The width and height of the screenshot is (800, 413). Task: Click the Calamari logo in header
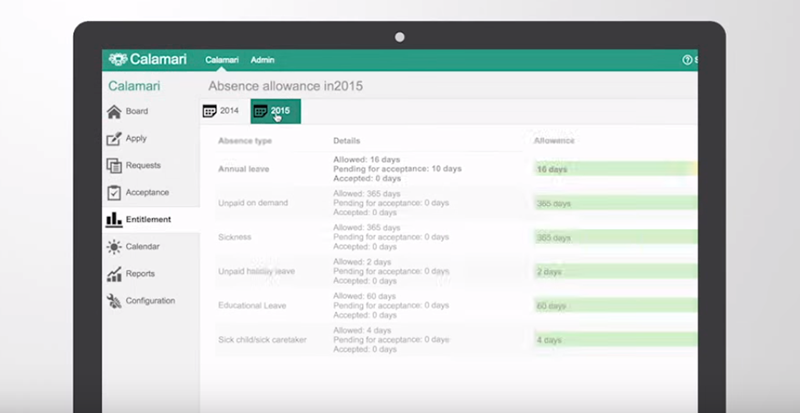point(147,60)
